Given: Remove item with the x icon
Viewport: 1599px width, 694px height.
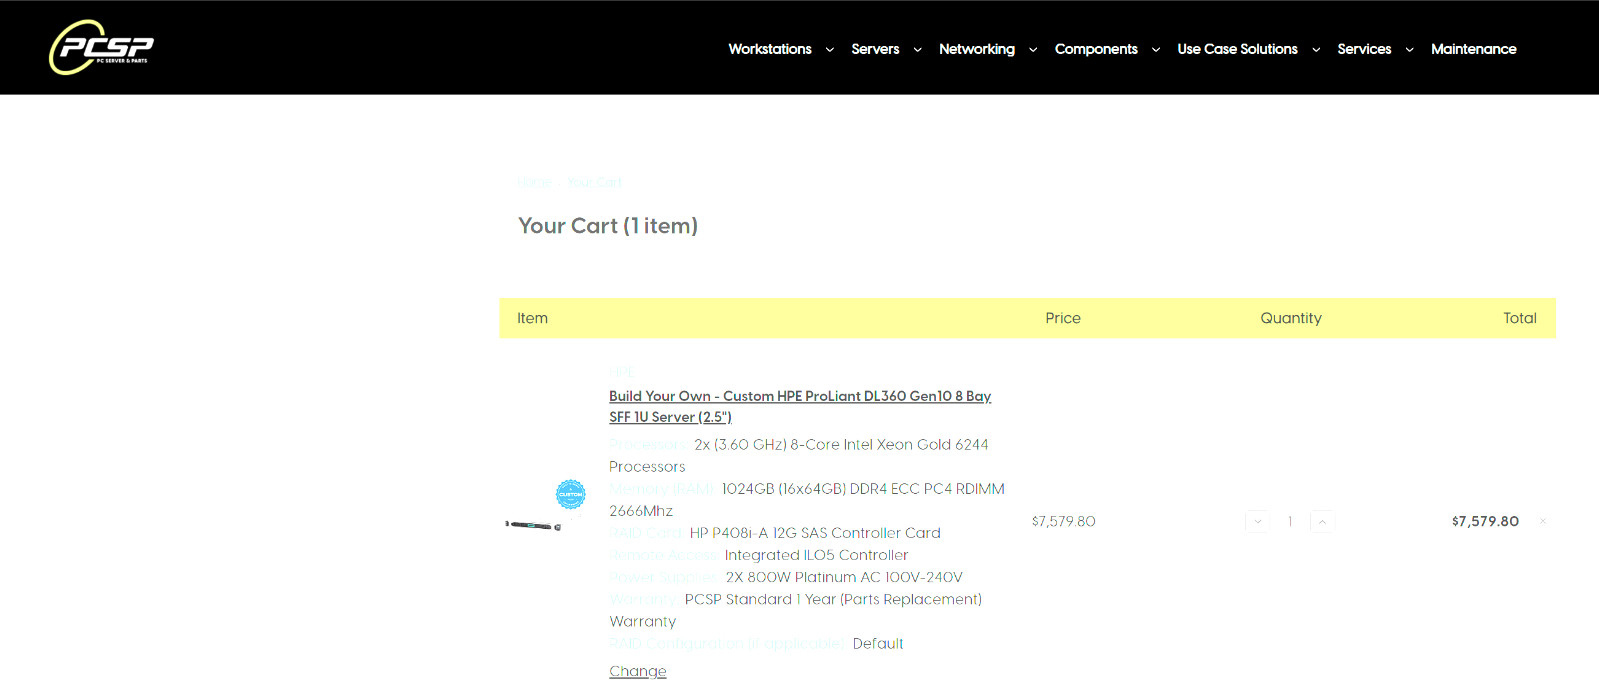Looking at the screenshot, I should point(1543,521).
